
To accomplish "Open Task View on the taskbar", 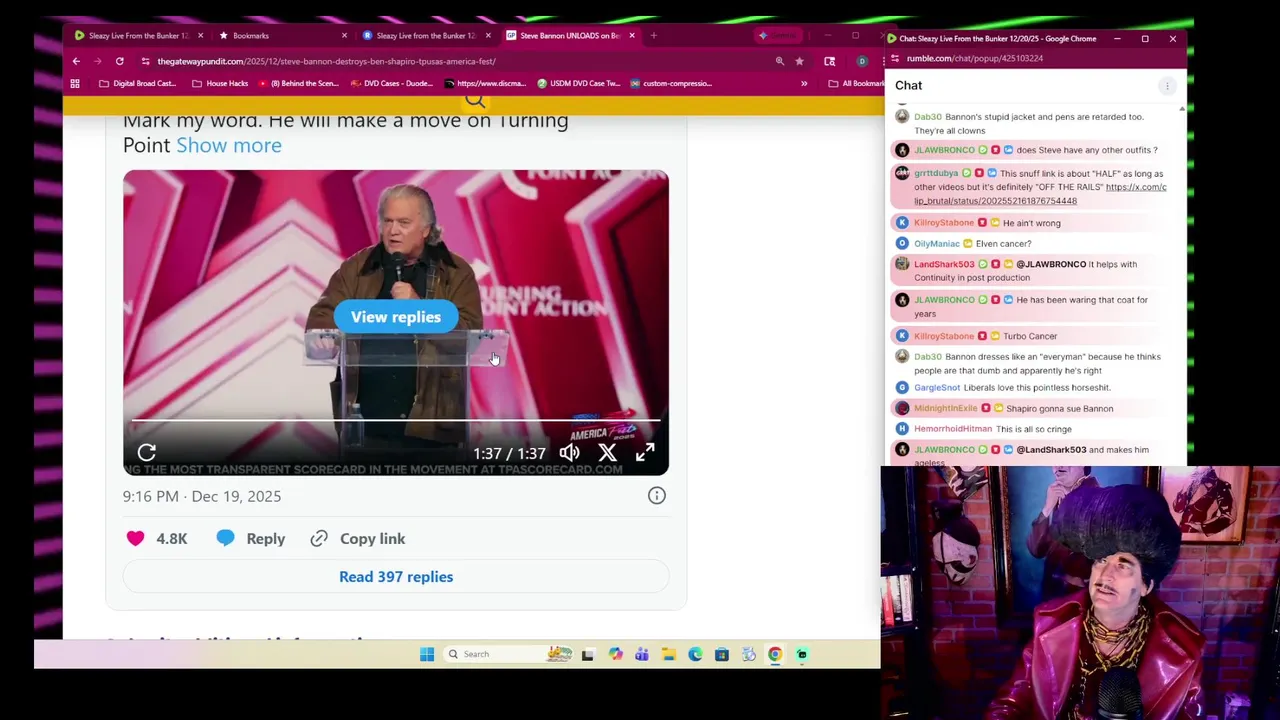I will pos(588,655).
